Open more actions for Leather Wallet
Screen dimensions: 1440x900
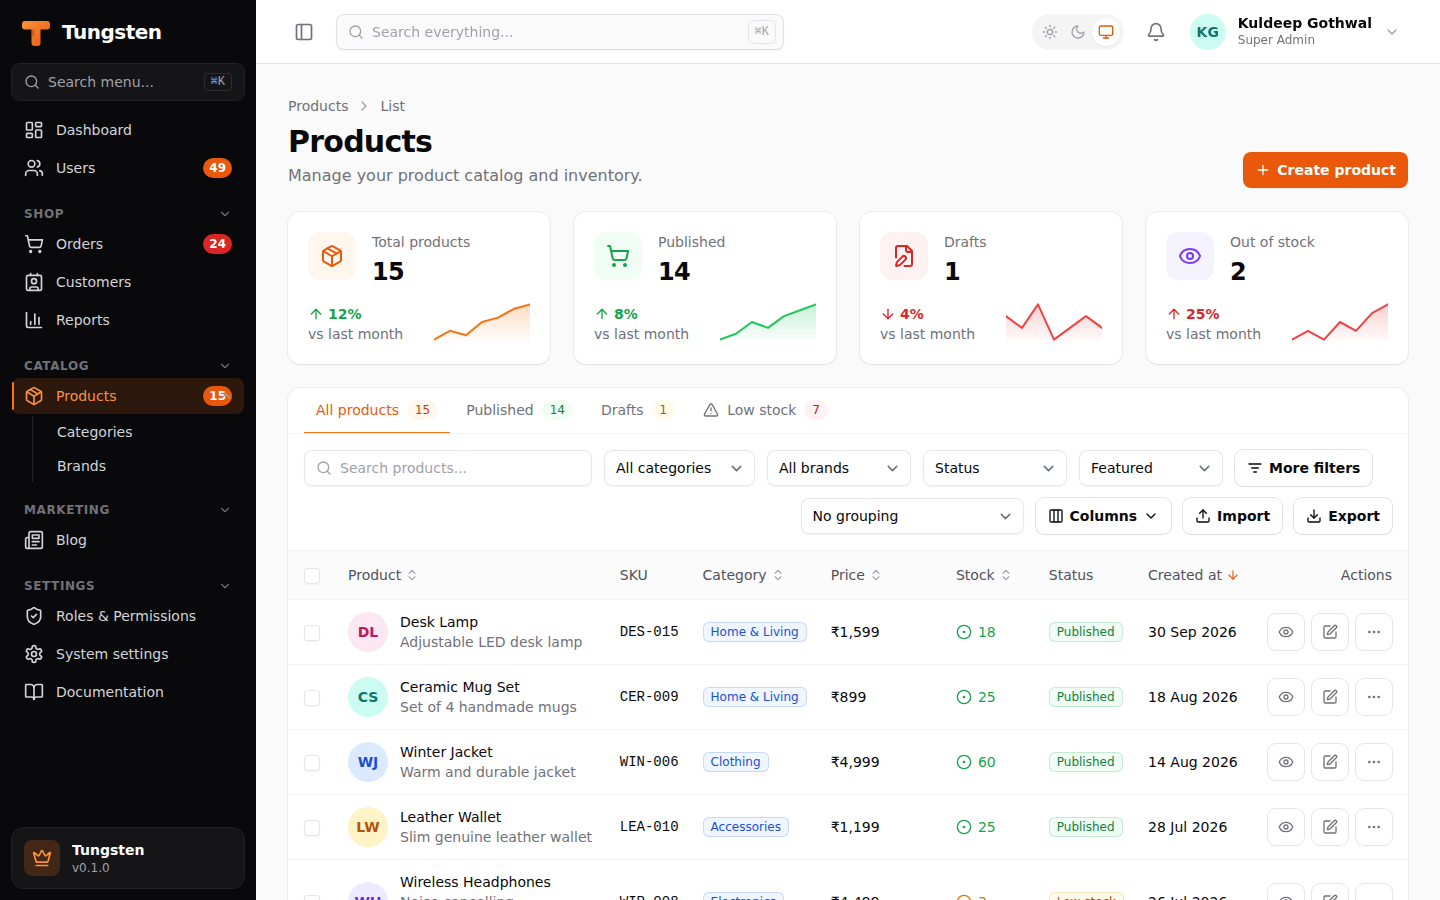tap(1374, 827)
